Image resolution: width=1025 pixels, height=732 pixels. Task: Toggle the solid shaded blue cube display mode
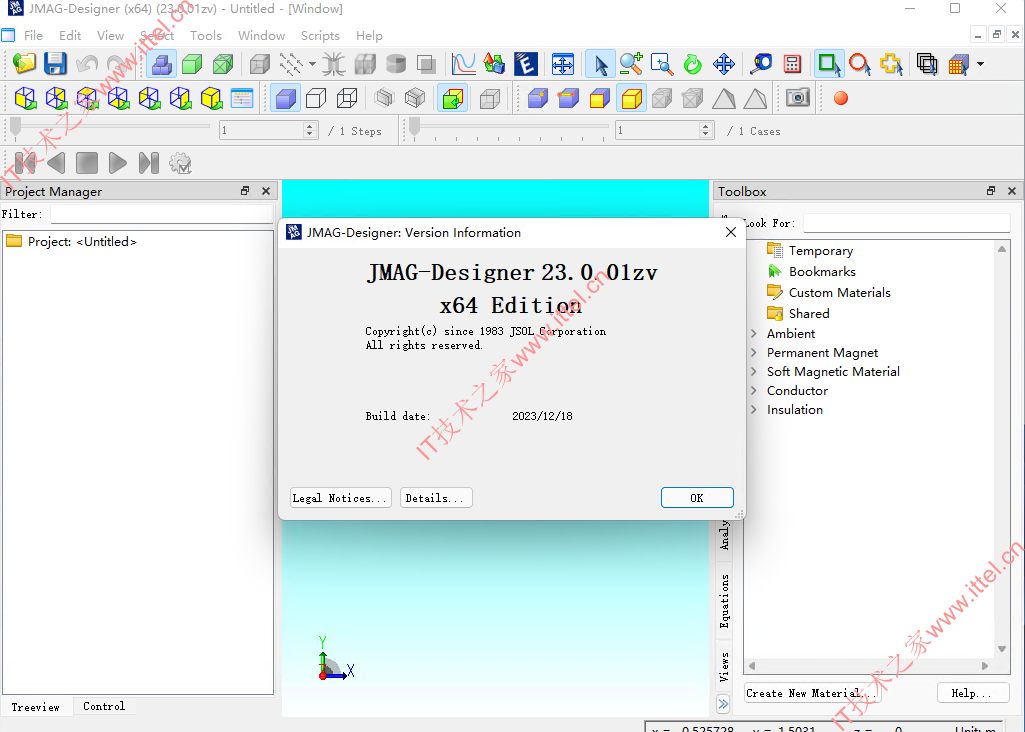click(x=286, y=98)
